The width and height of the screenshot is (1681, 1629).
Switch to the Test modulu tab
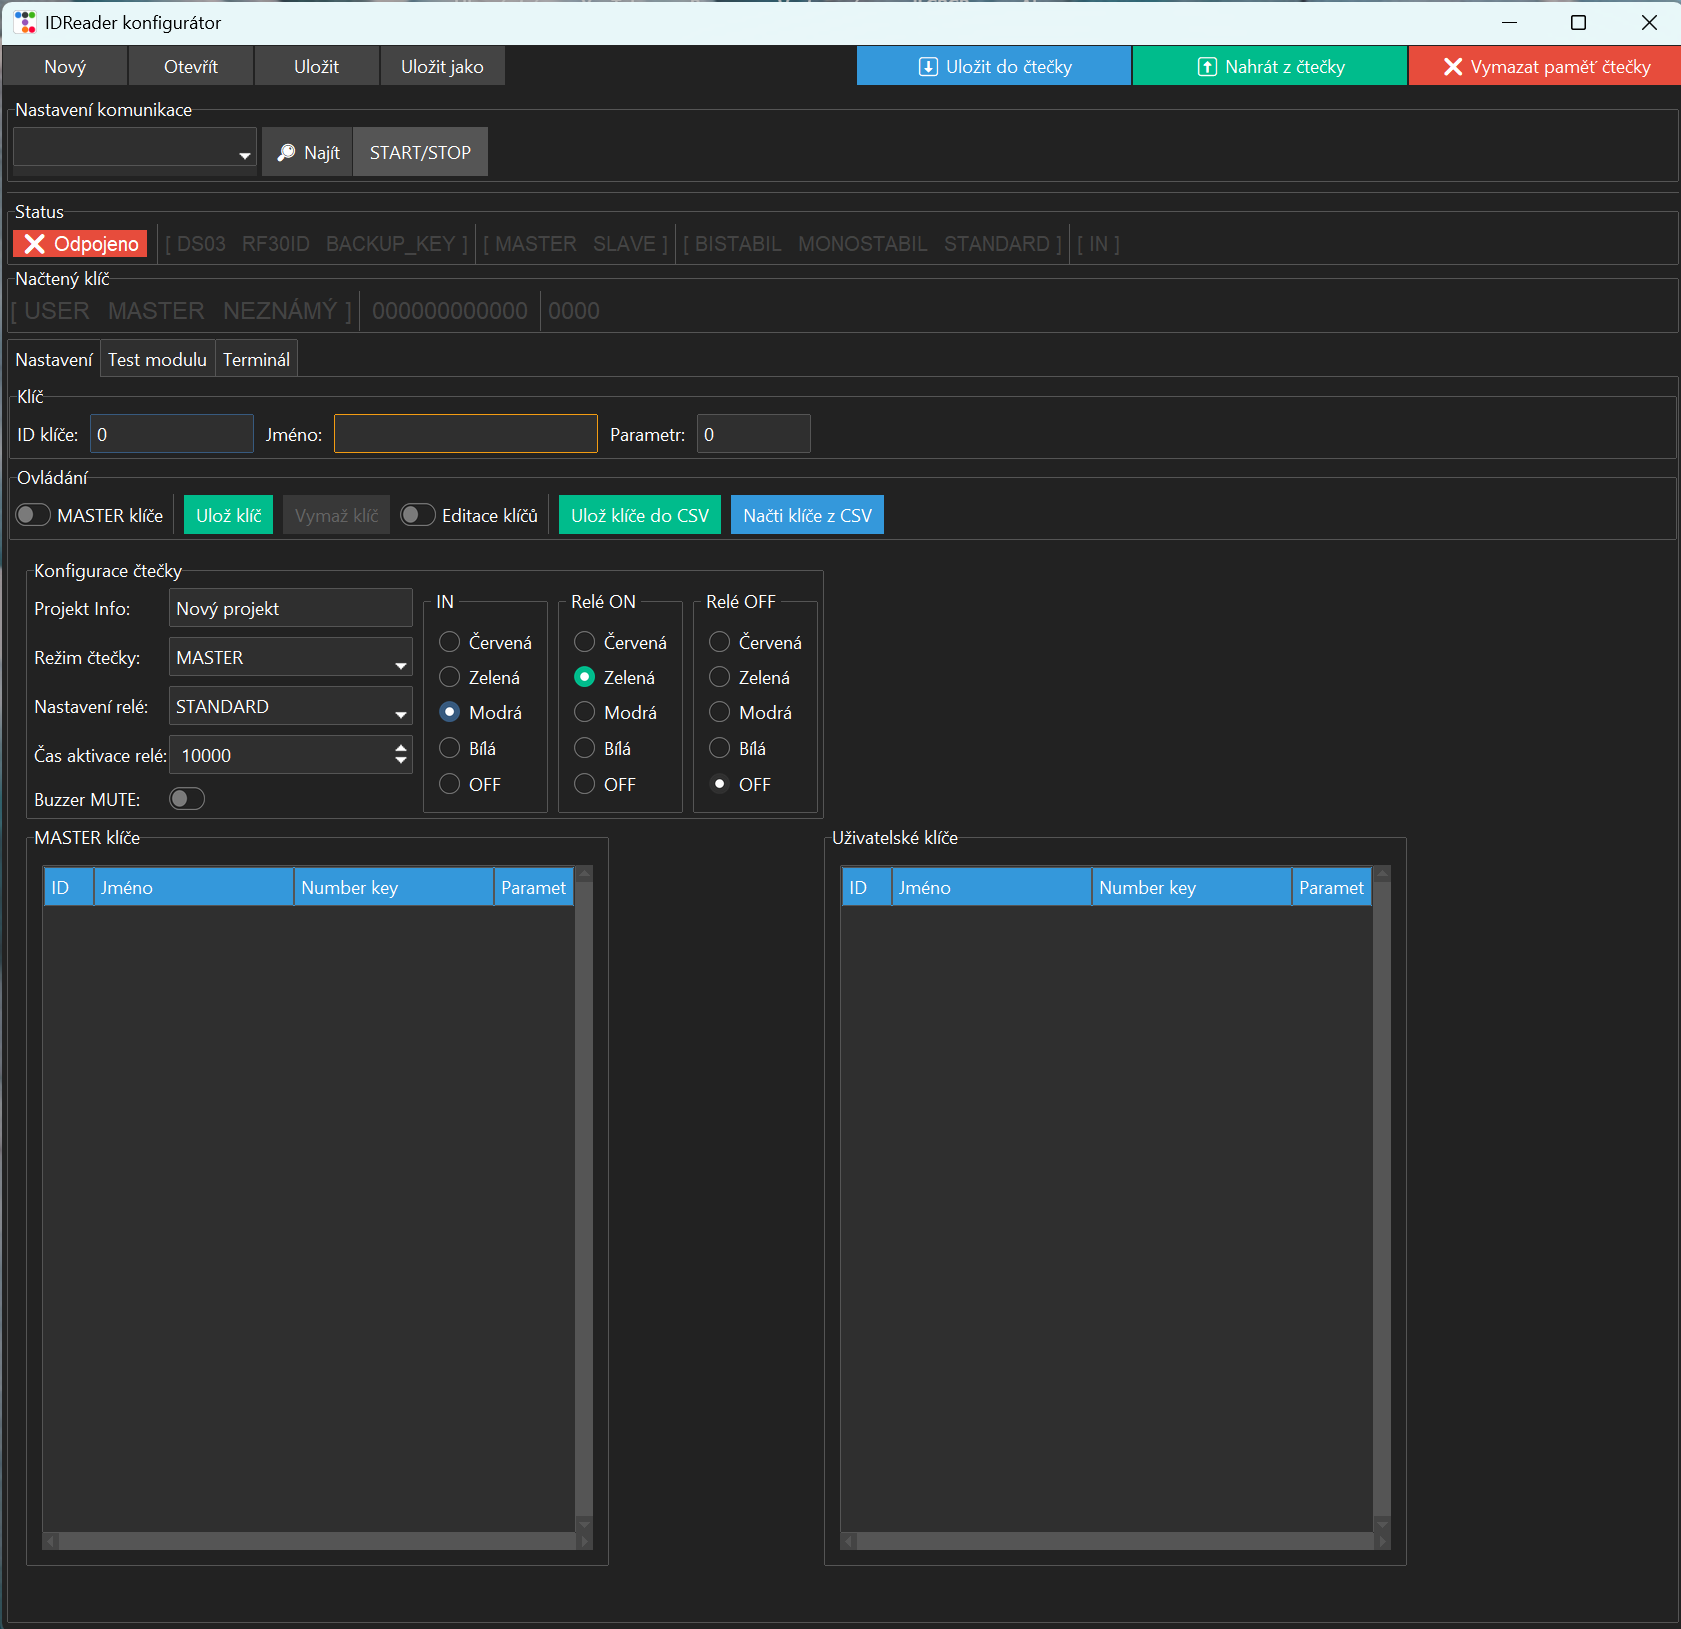coord(157,360)
